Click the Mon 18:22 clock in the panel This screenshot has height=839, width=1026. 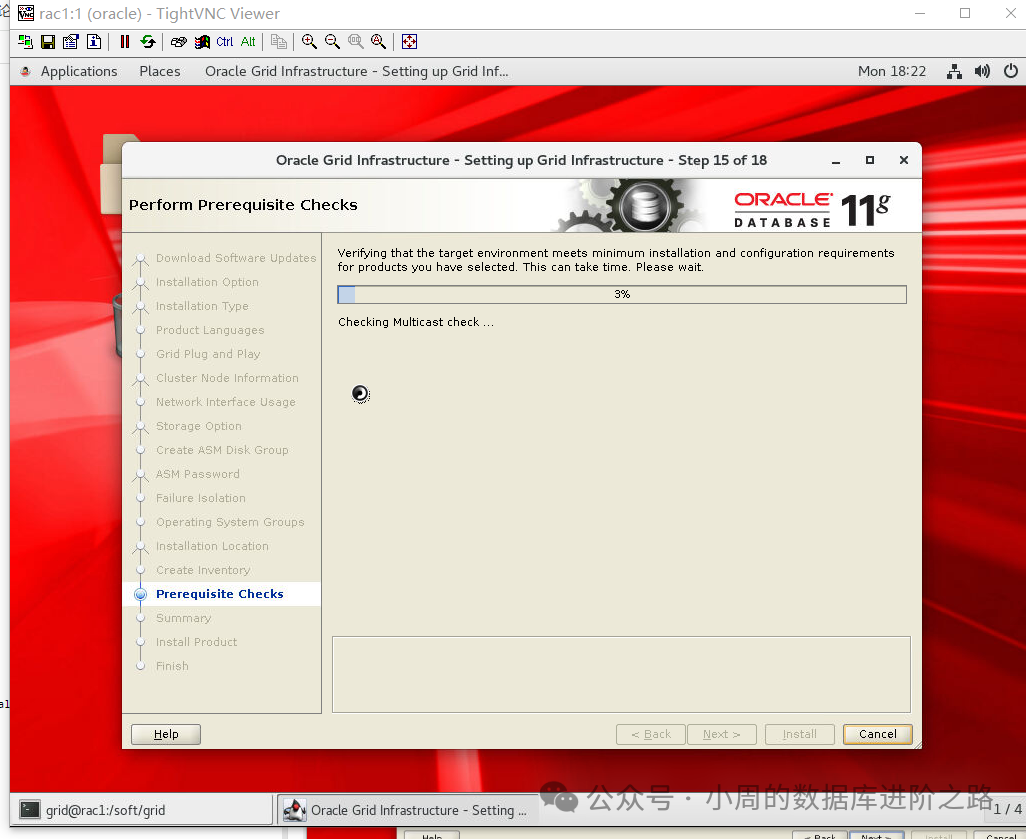pos(892,71)
